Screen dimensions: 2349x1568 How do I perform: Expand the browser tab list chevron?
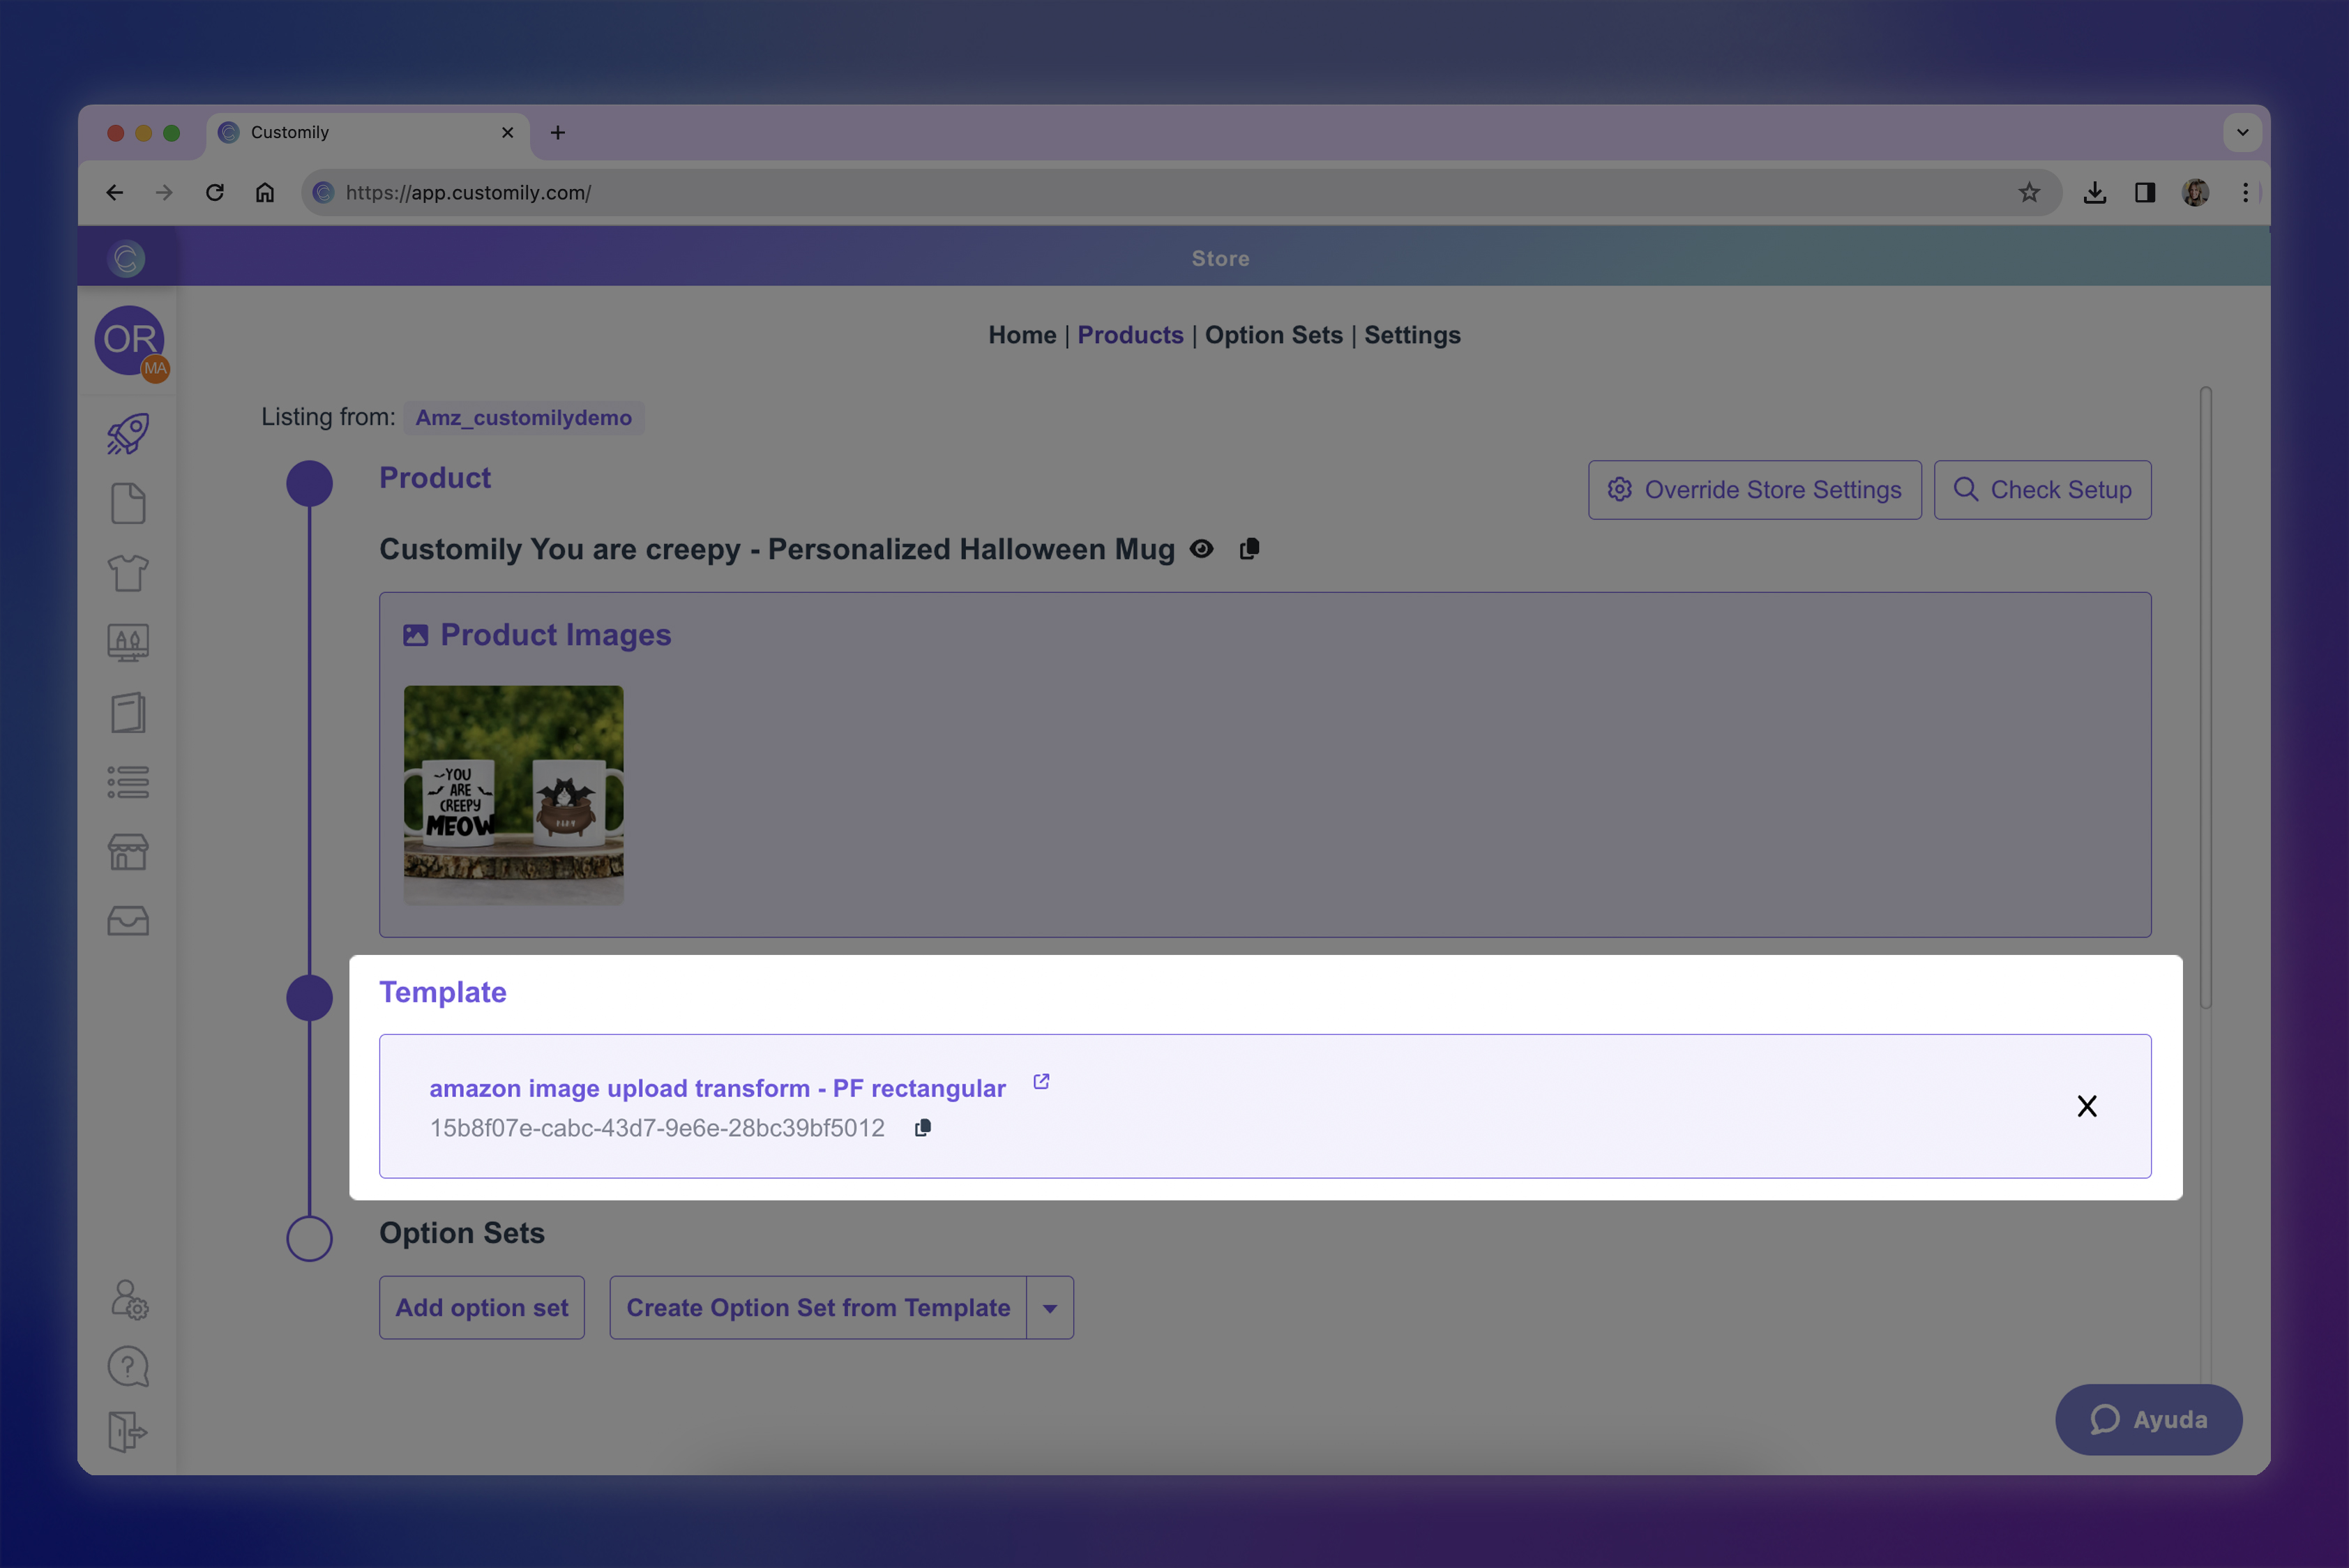pos(2242,132)
